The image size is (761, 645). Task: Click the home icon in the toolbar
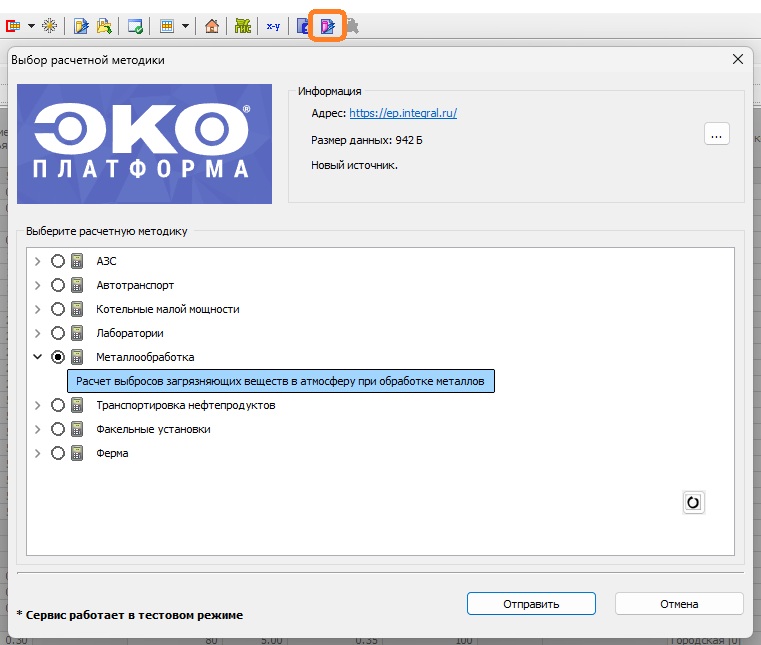coord(211,26)
